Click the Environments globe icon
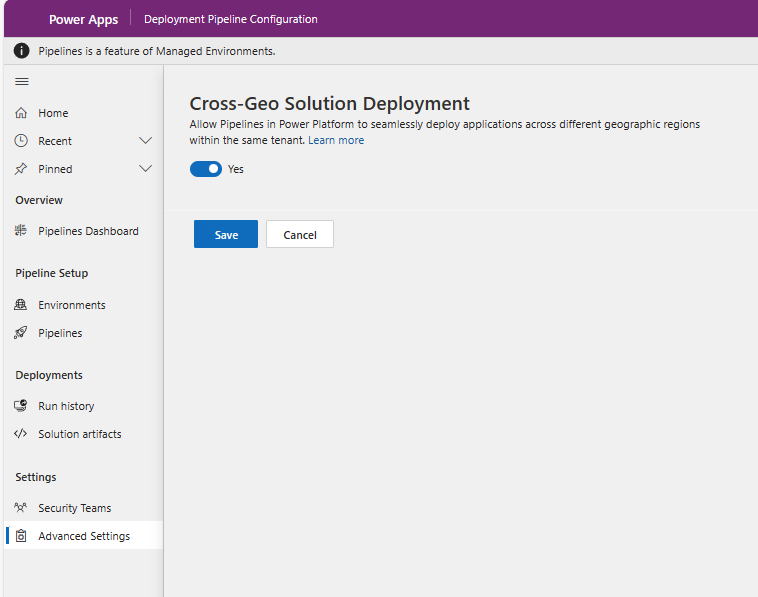 click(x=21, y=305)
